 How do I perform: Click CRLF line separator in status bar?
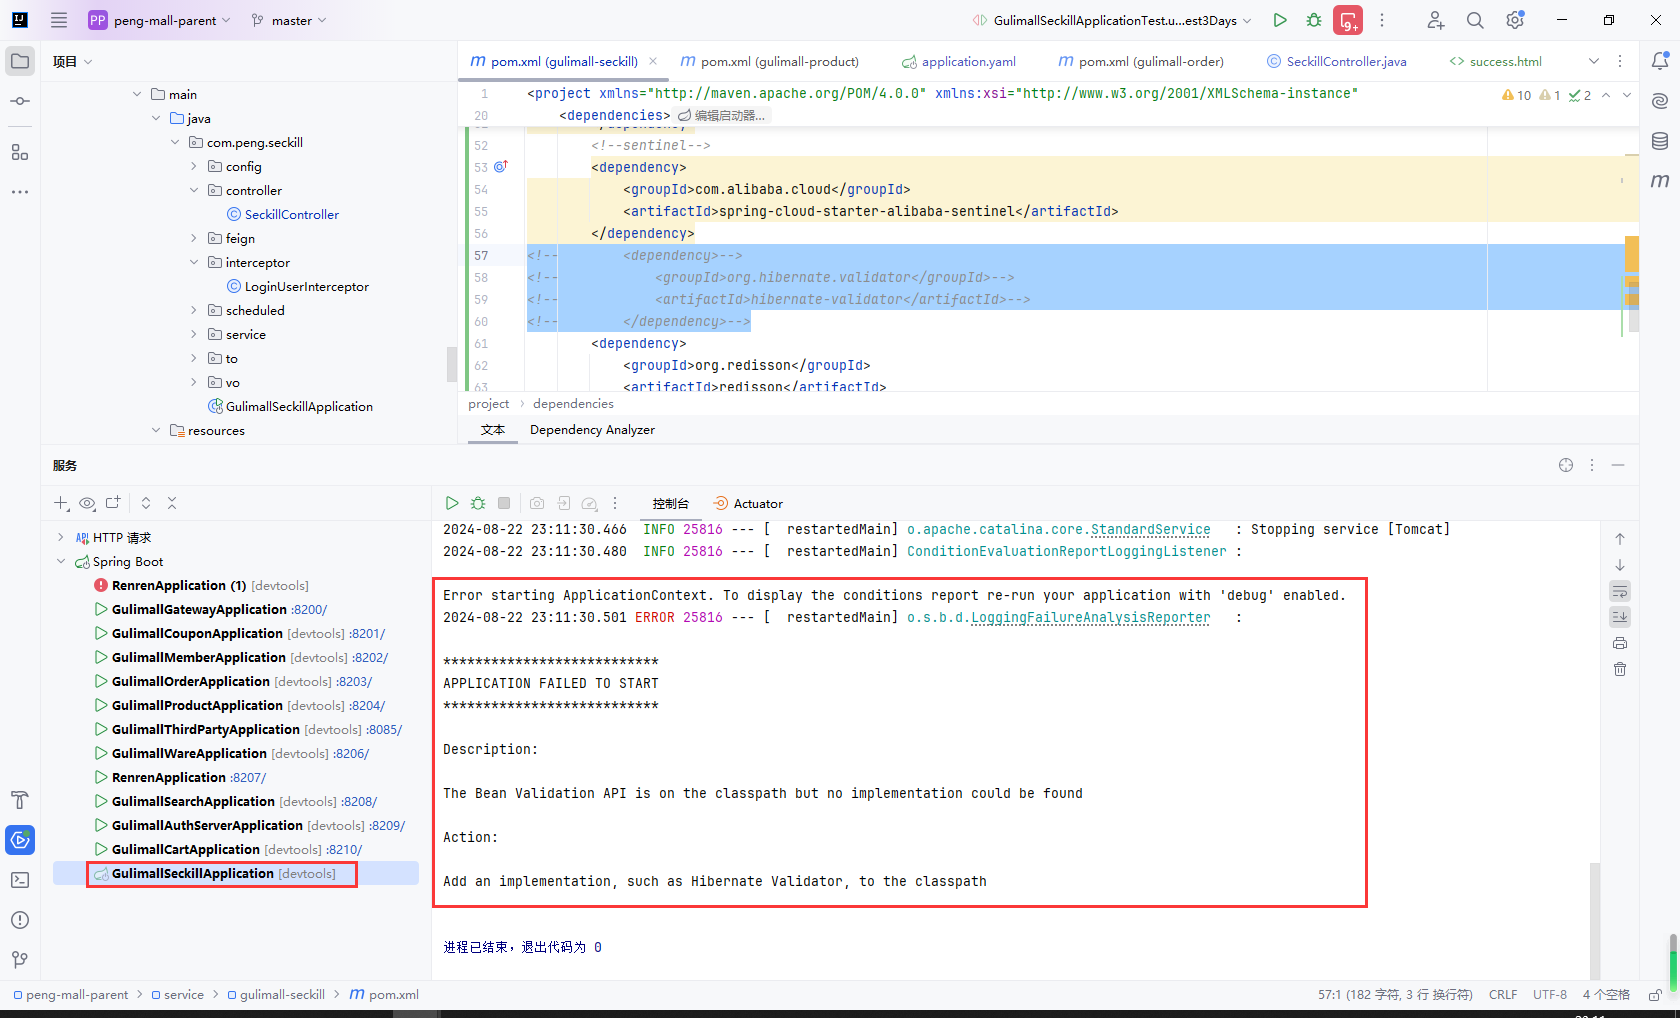pyautogui.click(x=1503, y=995)
